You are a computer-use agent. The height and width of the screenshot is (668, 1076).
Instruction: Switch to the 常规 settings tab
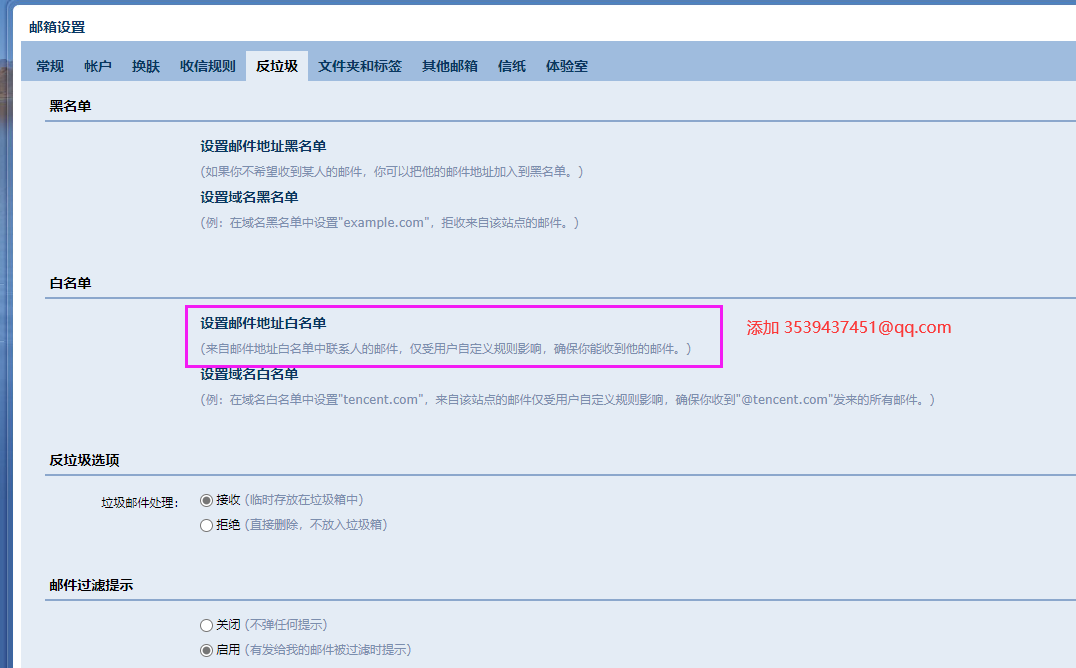click(x=50, y=66)
